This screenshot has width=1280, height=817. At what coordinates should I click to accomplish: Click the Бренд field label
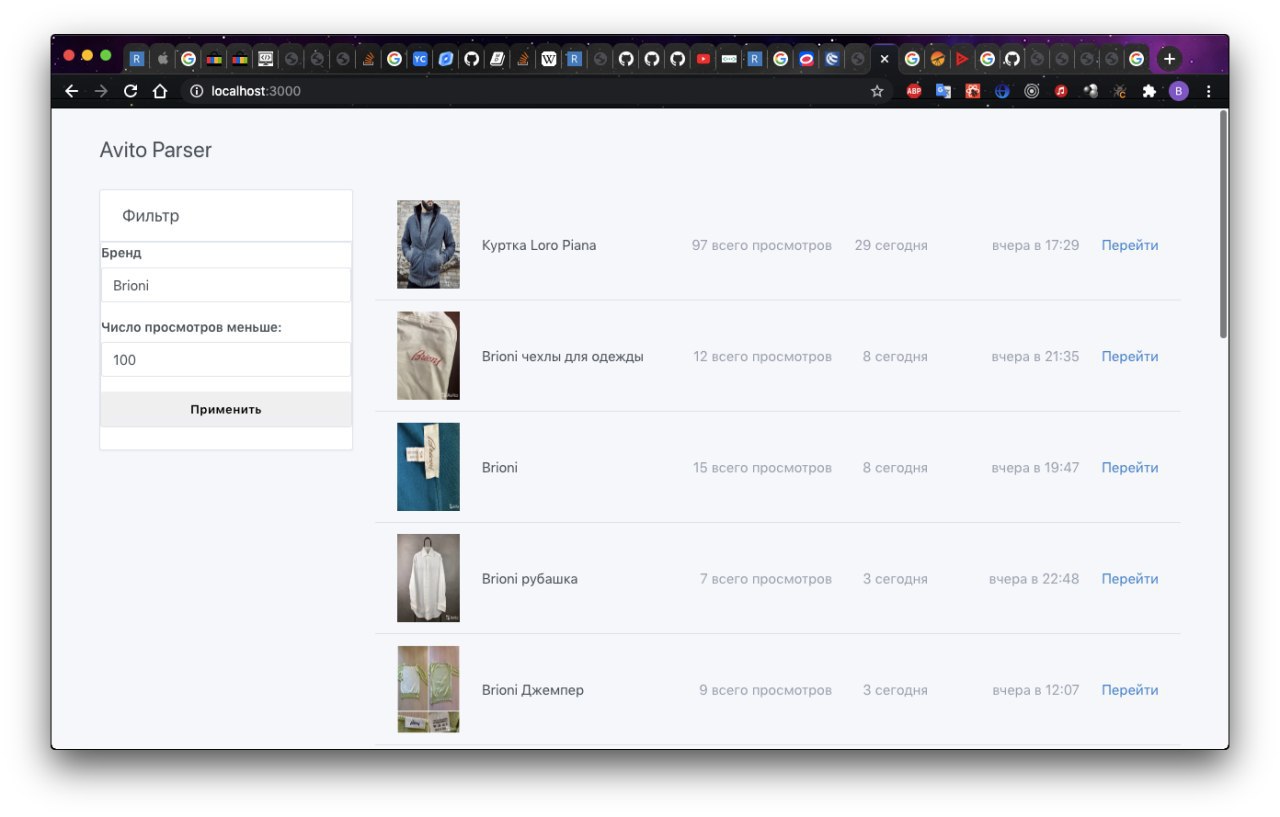[x=121, y=253]
